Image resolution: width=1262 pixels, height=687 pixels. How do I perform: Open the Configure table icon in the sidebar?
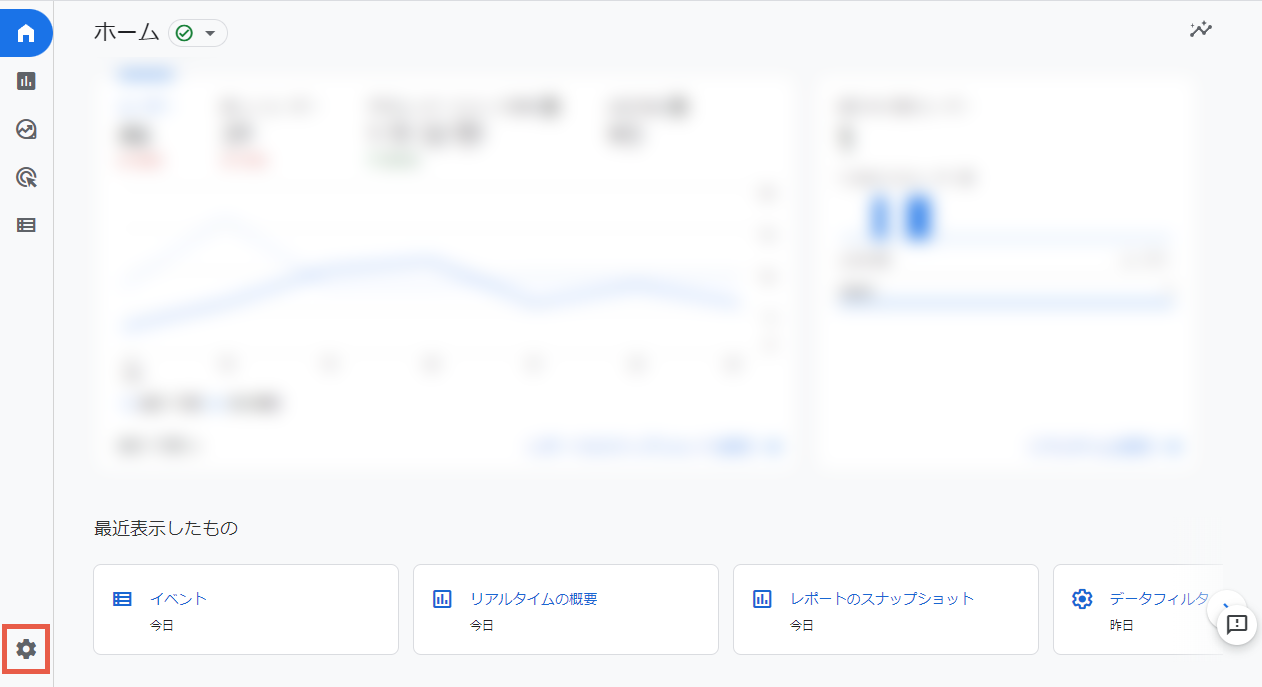pyautogui.click(x=26, y=225)
